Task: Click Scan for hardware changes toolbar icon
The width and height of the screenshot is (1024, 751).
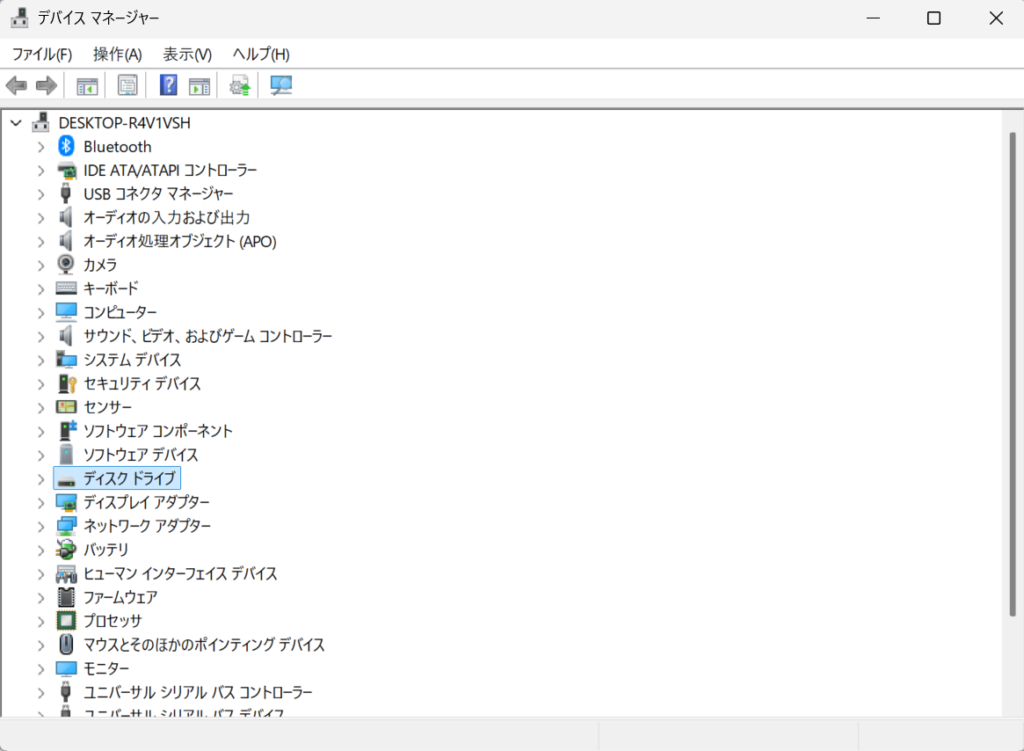Action: pos(281,86)
